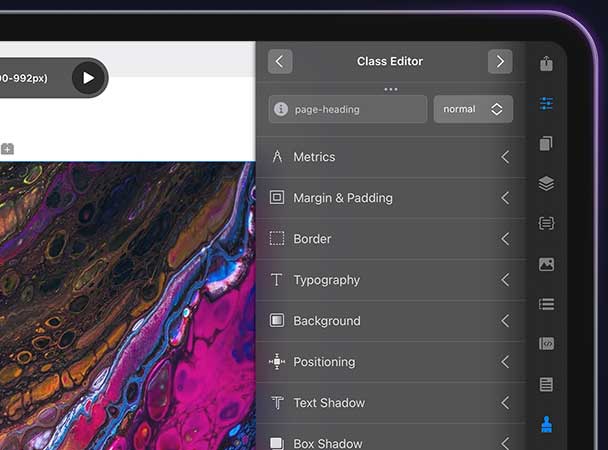
Task: Expand the Typography section
Action: pos(390,280)
